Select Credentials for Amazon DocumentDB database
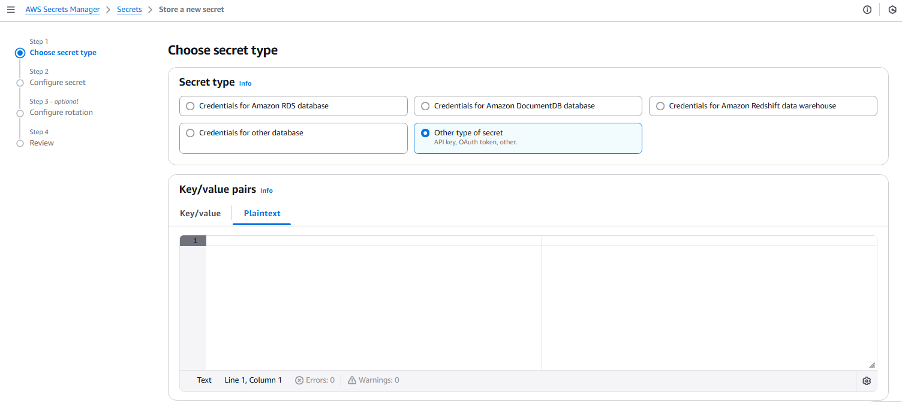Image resolution: width=902 pixels, height=404 pixels. click(x=426, y=105)
